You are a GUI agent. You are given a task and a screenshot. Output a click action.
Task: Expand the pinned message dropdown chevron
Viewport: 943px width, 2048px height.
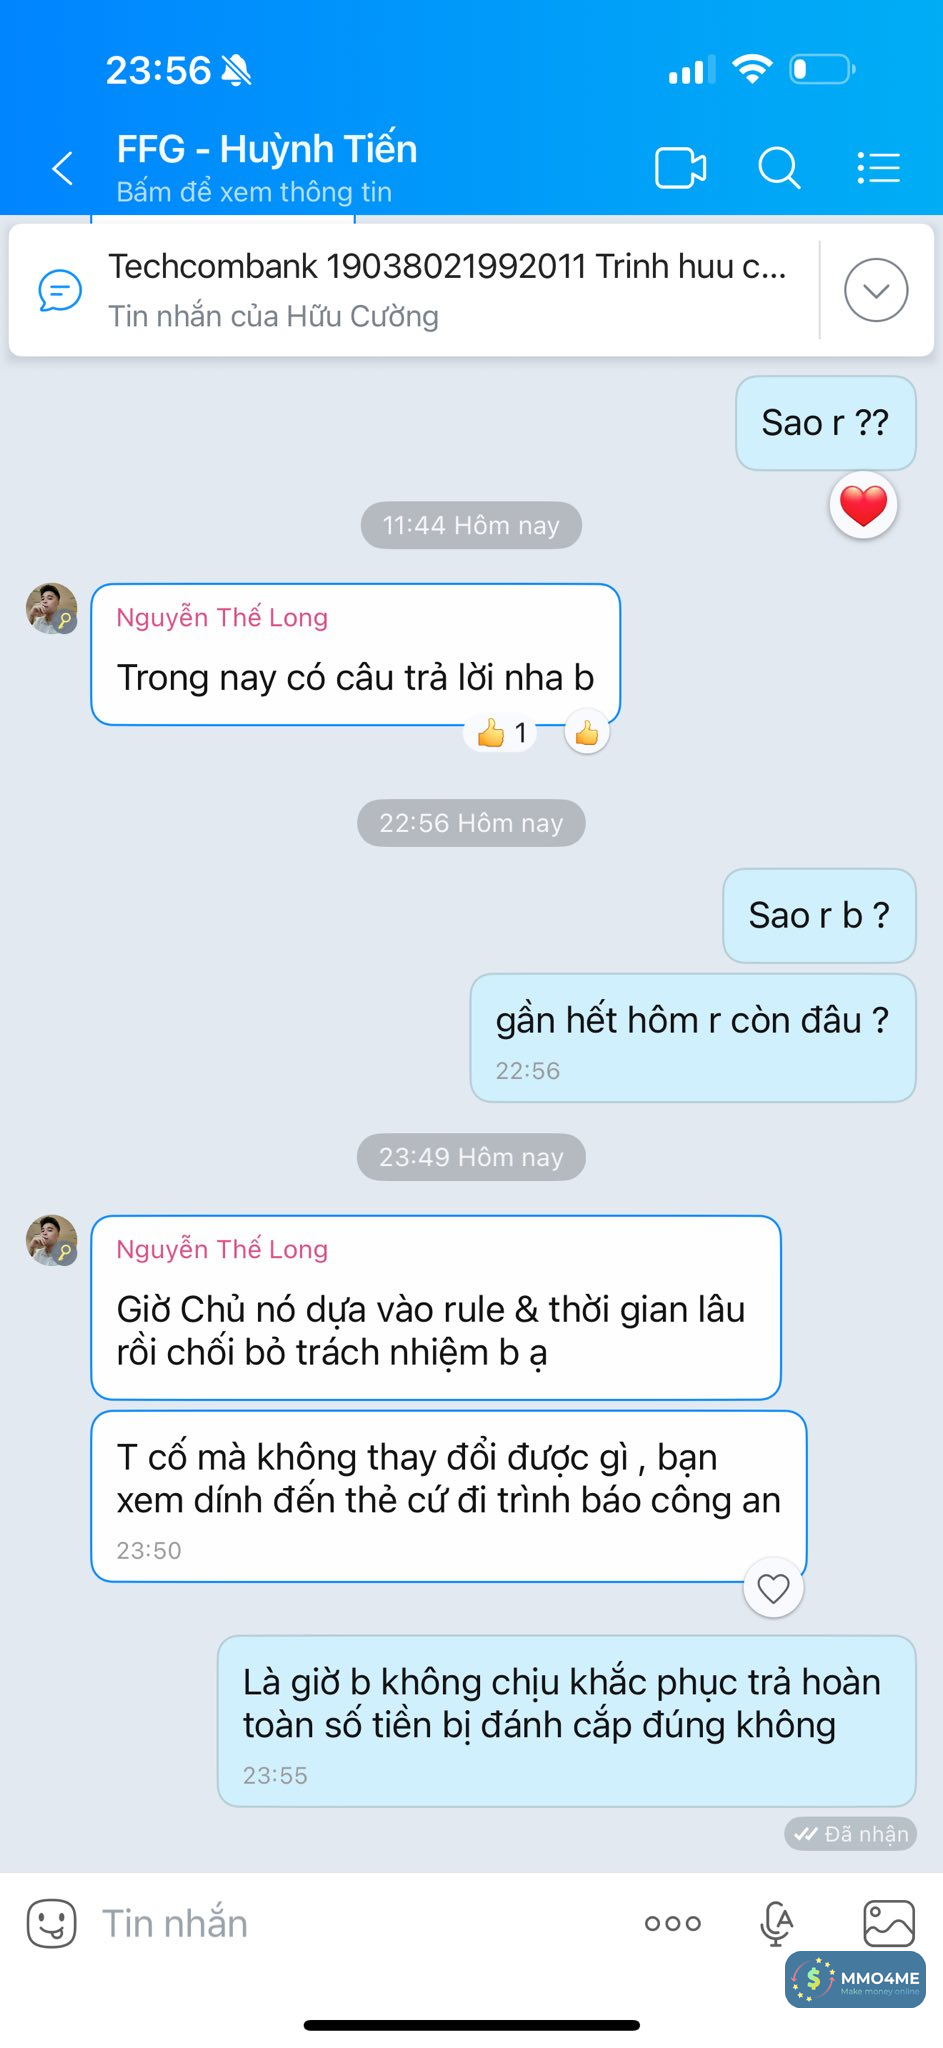876,290
